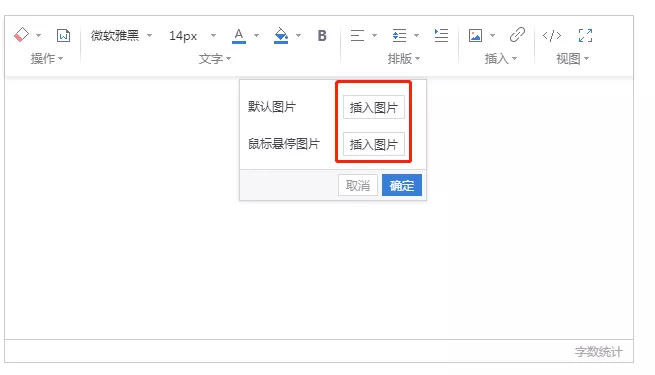Open the 文字 group menu
Viewport: 655px width, 375px height.
coord(215,58)
